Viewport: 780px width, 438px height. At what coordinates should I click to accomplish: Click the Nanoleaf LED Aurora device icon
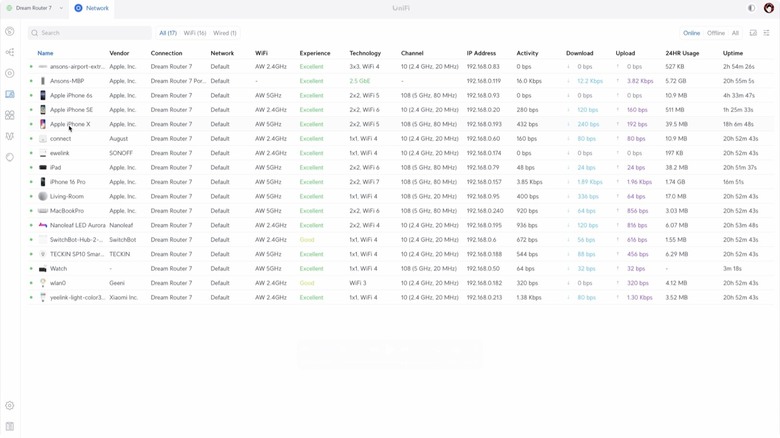click(x=43, y=225)
